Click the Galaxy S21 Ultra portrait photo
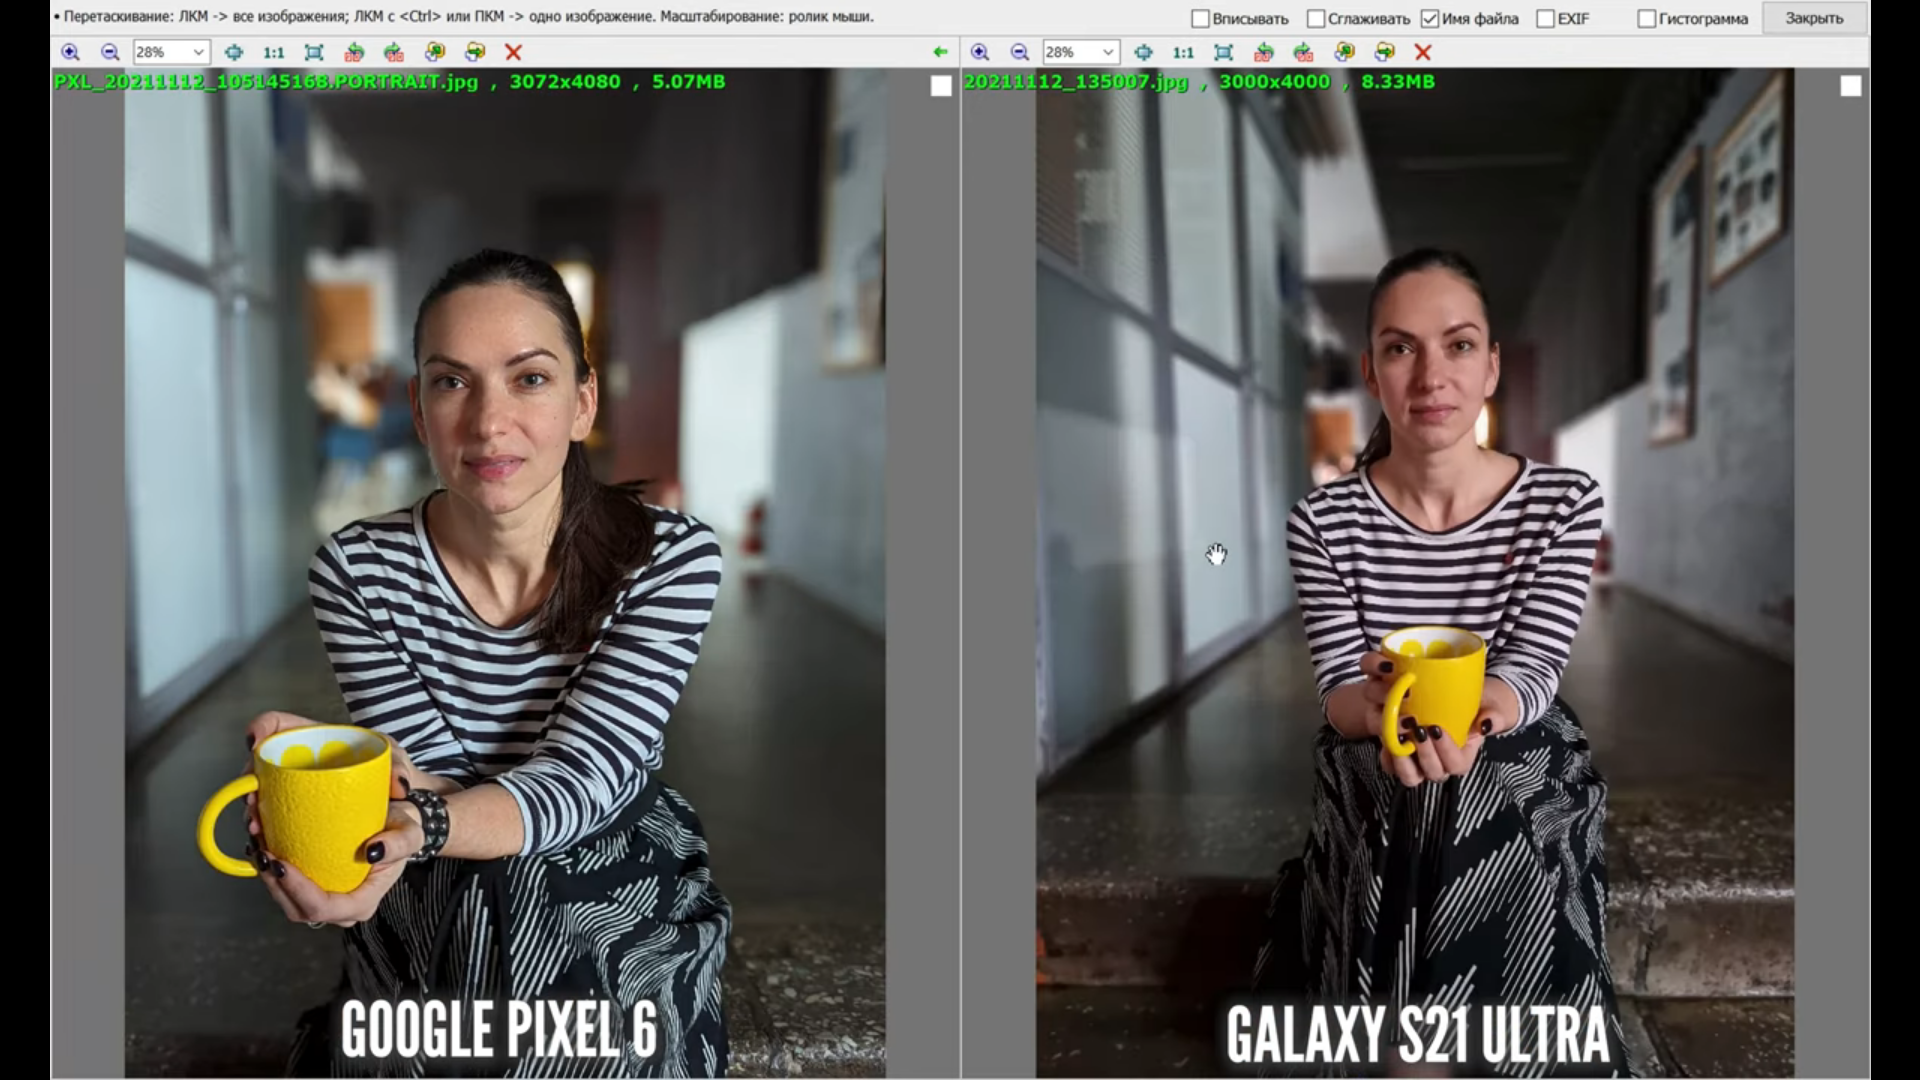Image resolution: width=1920 pixels, height=1080 pixels. pyautogui.click(x=1415, y=572)
